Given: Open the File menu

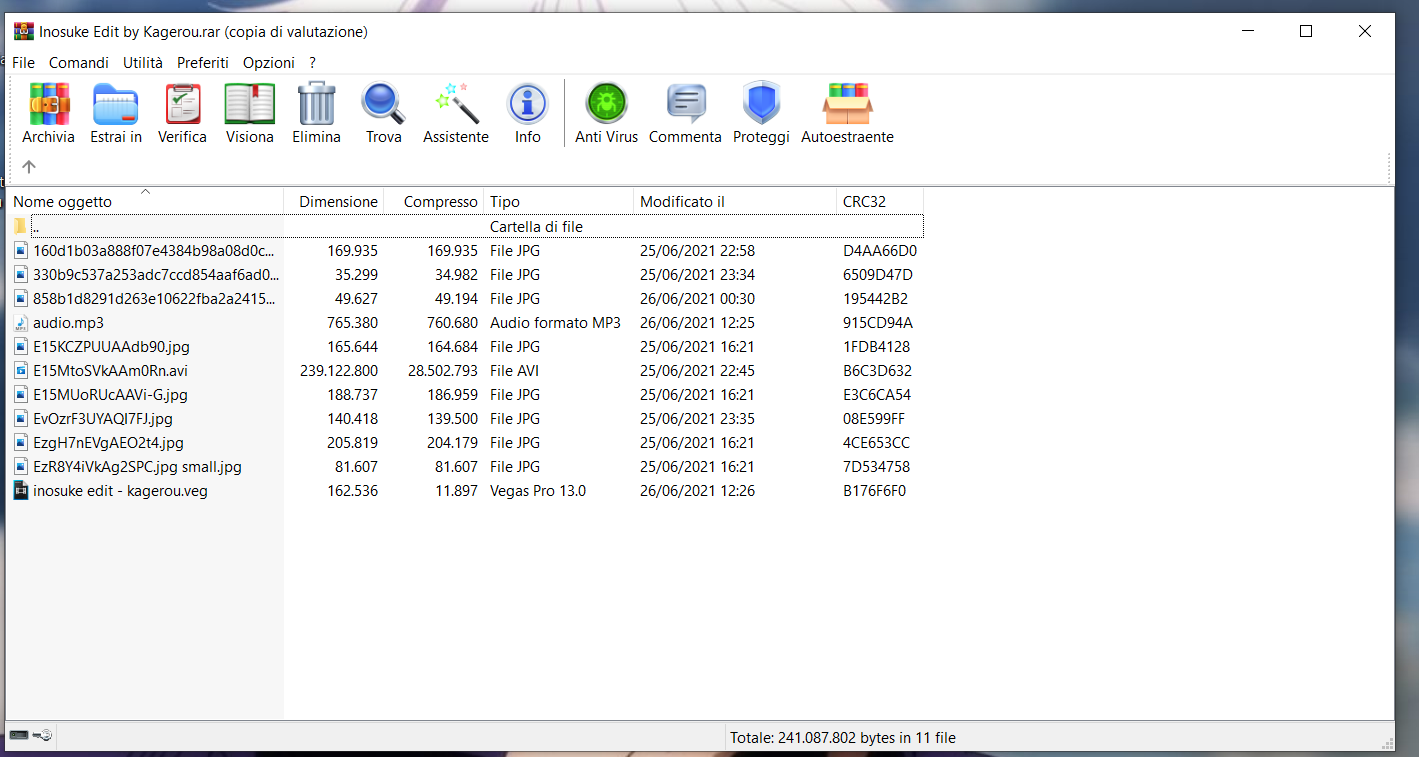Looking at the screenshot, I should pyautogui.click(x=23, y=62).
